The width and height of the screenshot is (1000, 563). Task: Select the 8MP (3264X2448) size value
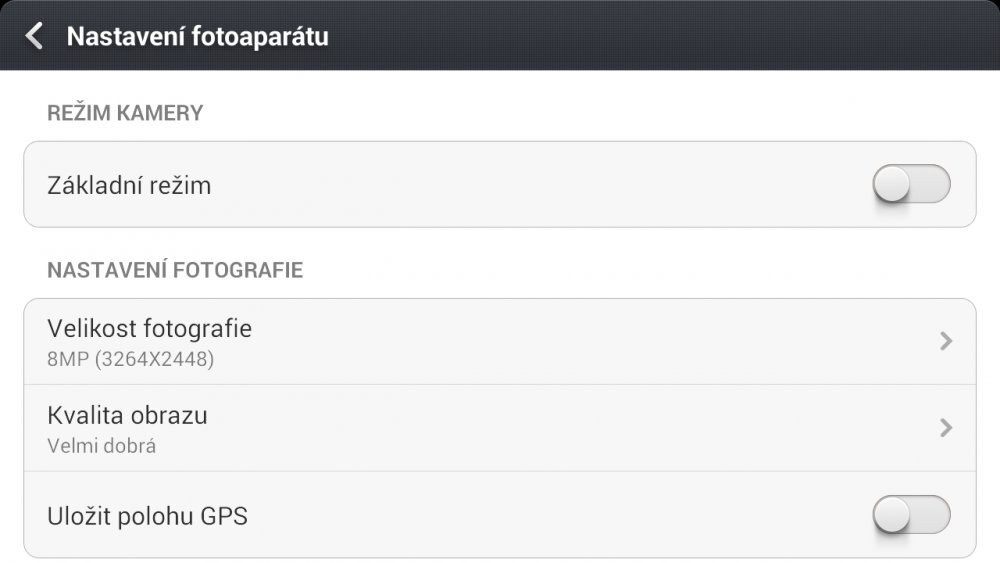[131, 359]
